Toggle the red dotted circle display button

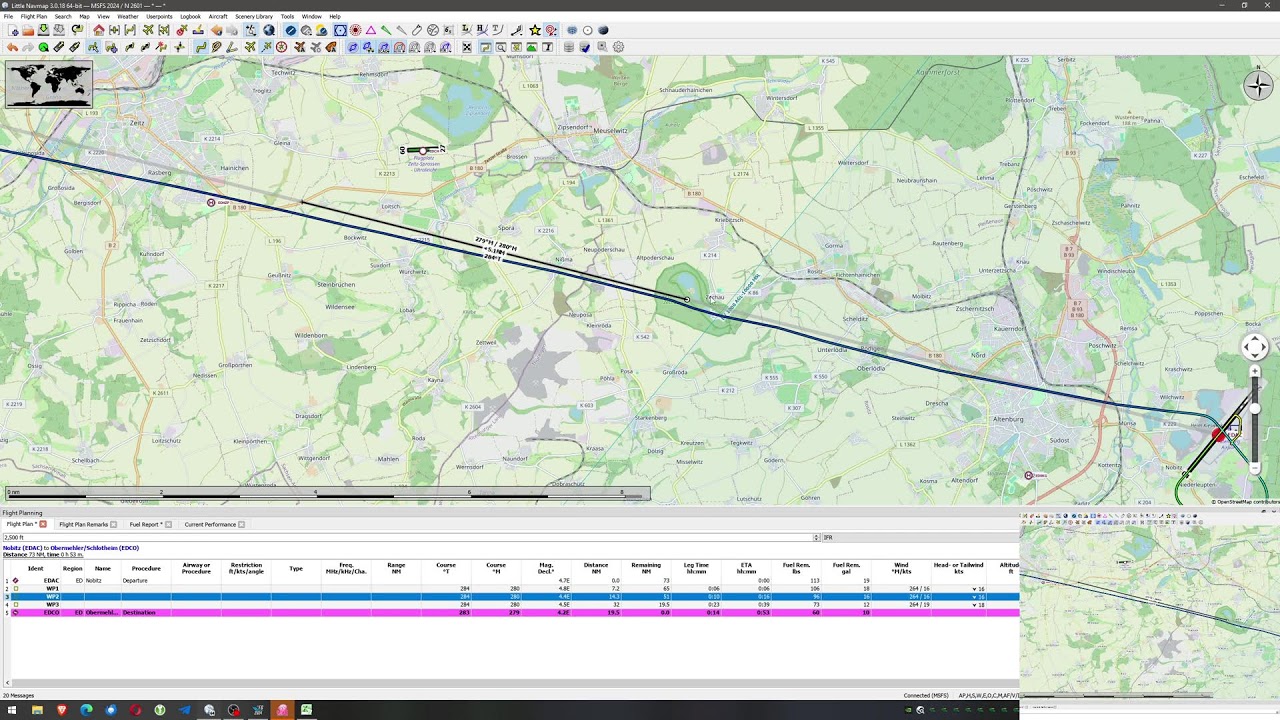pos(355,30)
